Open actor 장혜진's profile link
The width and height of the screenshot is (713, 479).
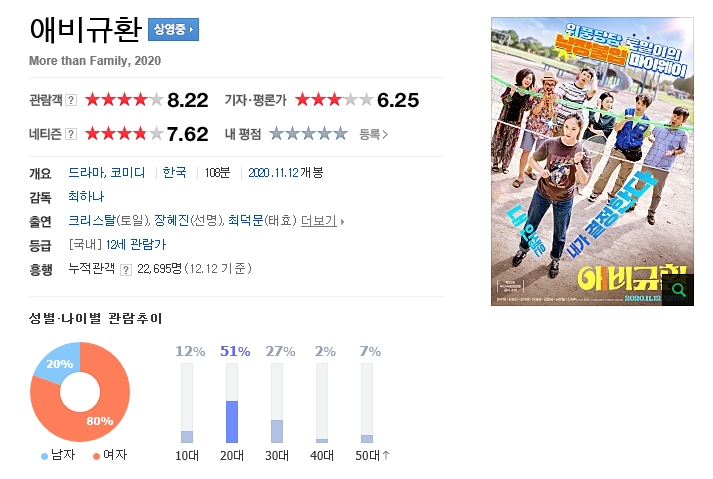click(x=171, y=221)
